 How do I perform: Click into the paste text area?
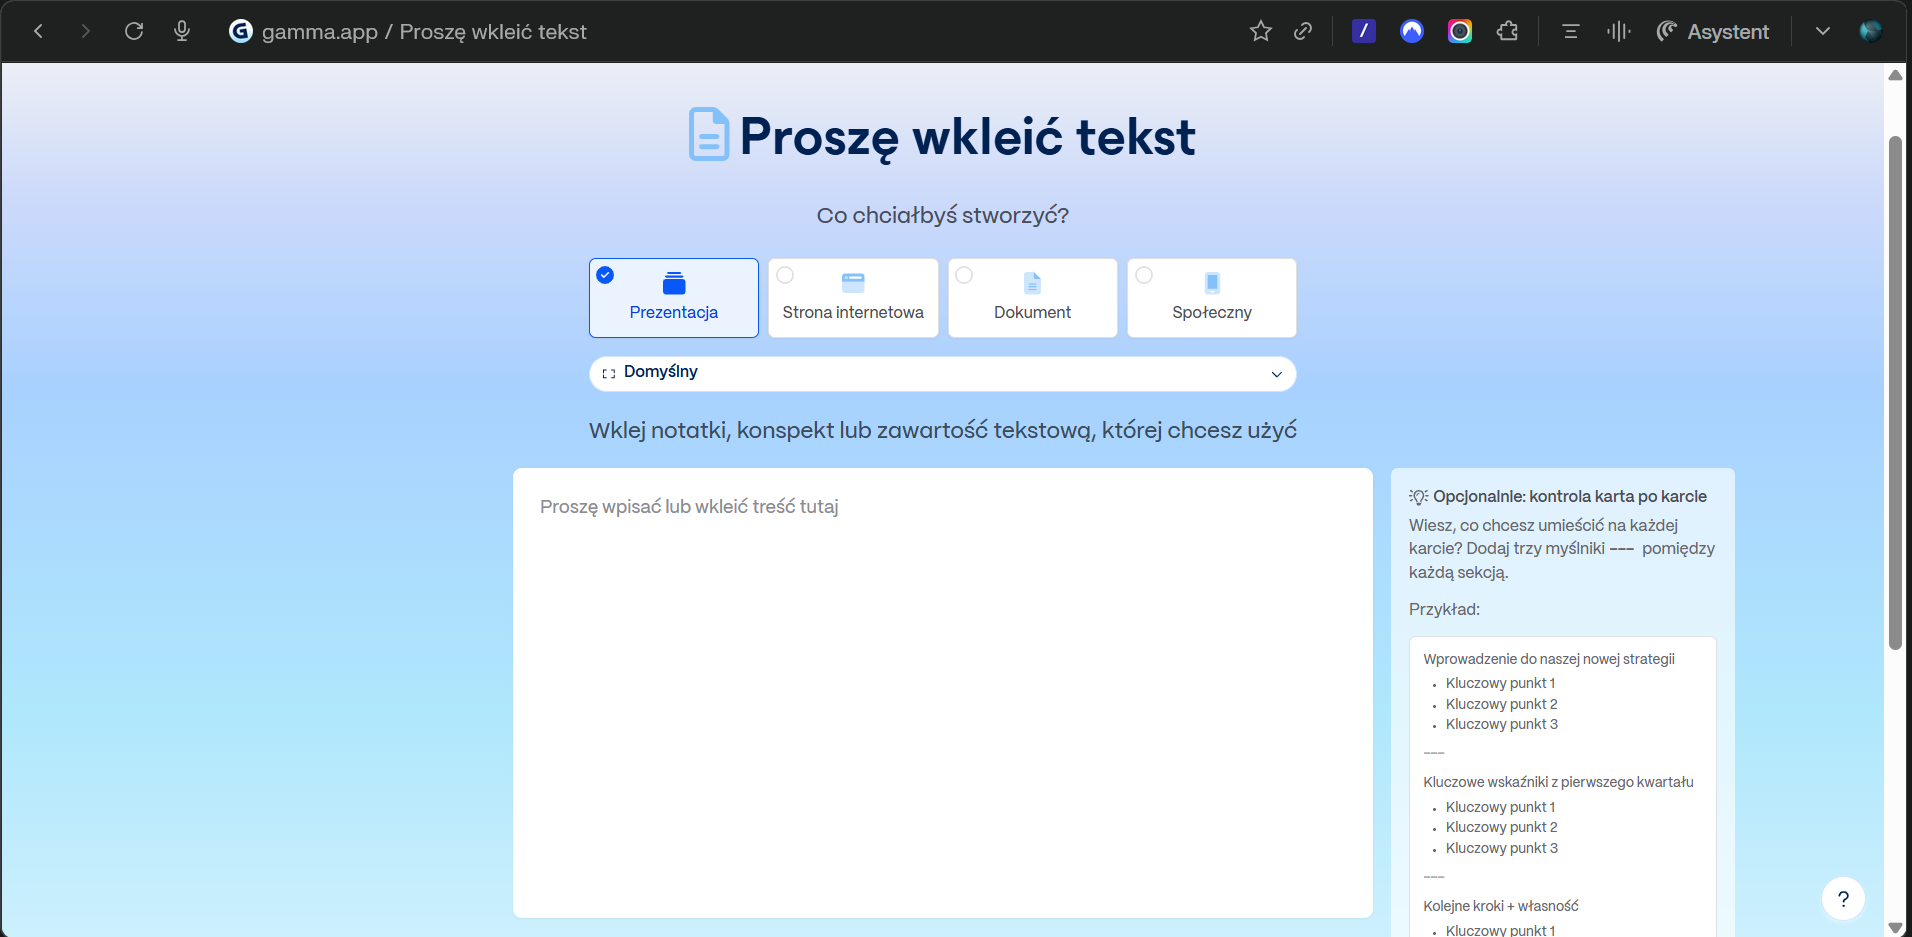(x=943, y=693)
